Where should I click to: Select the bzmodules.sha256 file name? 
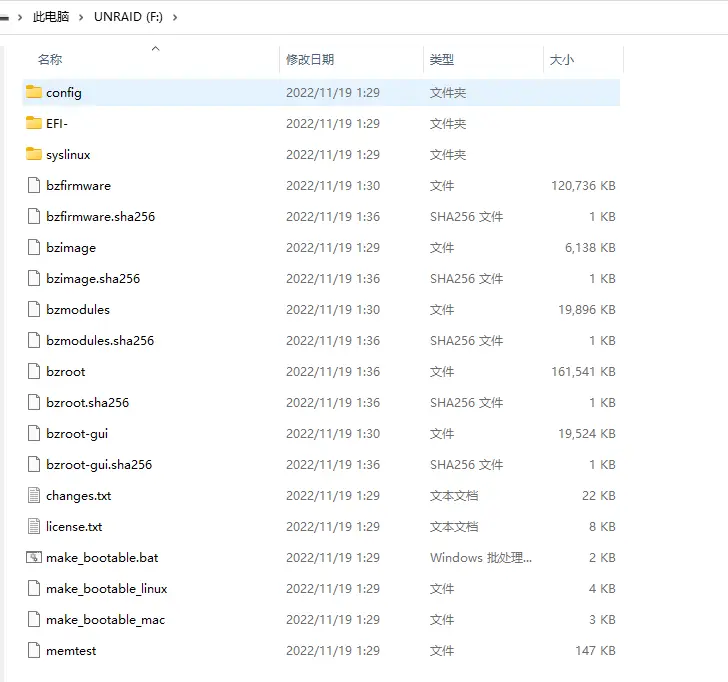100,341
